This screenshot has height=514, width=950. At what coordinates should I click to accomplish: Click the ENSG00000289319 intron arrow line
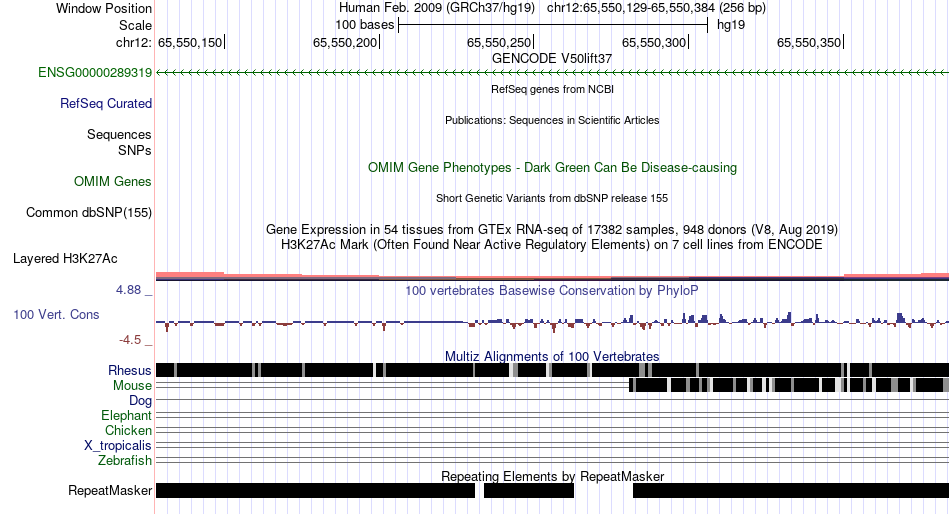point(552,73)
